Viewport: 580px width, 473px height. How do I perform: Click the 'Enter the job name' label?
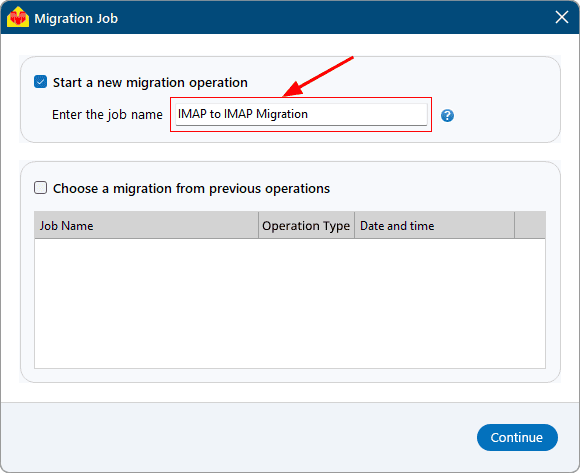[107, 115]
